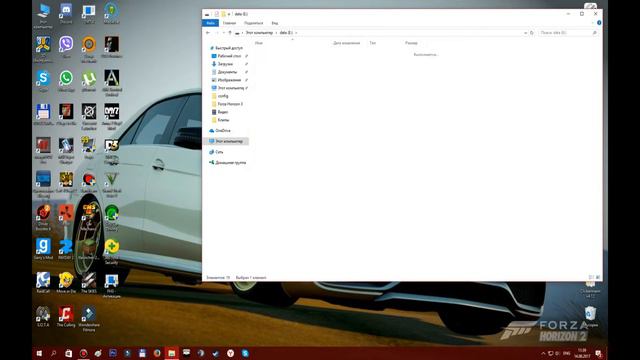
Task: Open Firefox from the taskbar
Action: click(x=157, y=353)
